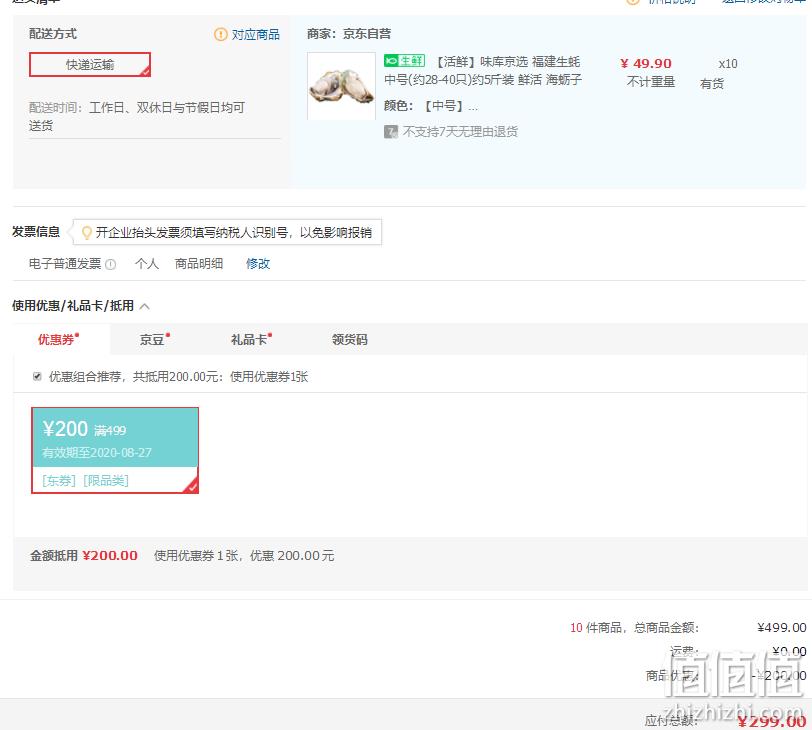Screen dimensions: 812x730
Task: Switch to the 礼品卡 tab
Action: tap(251, 339)
